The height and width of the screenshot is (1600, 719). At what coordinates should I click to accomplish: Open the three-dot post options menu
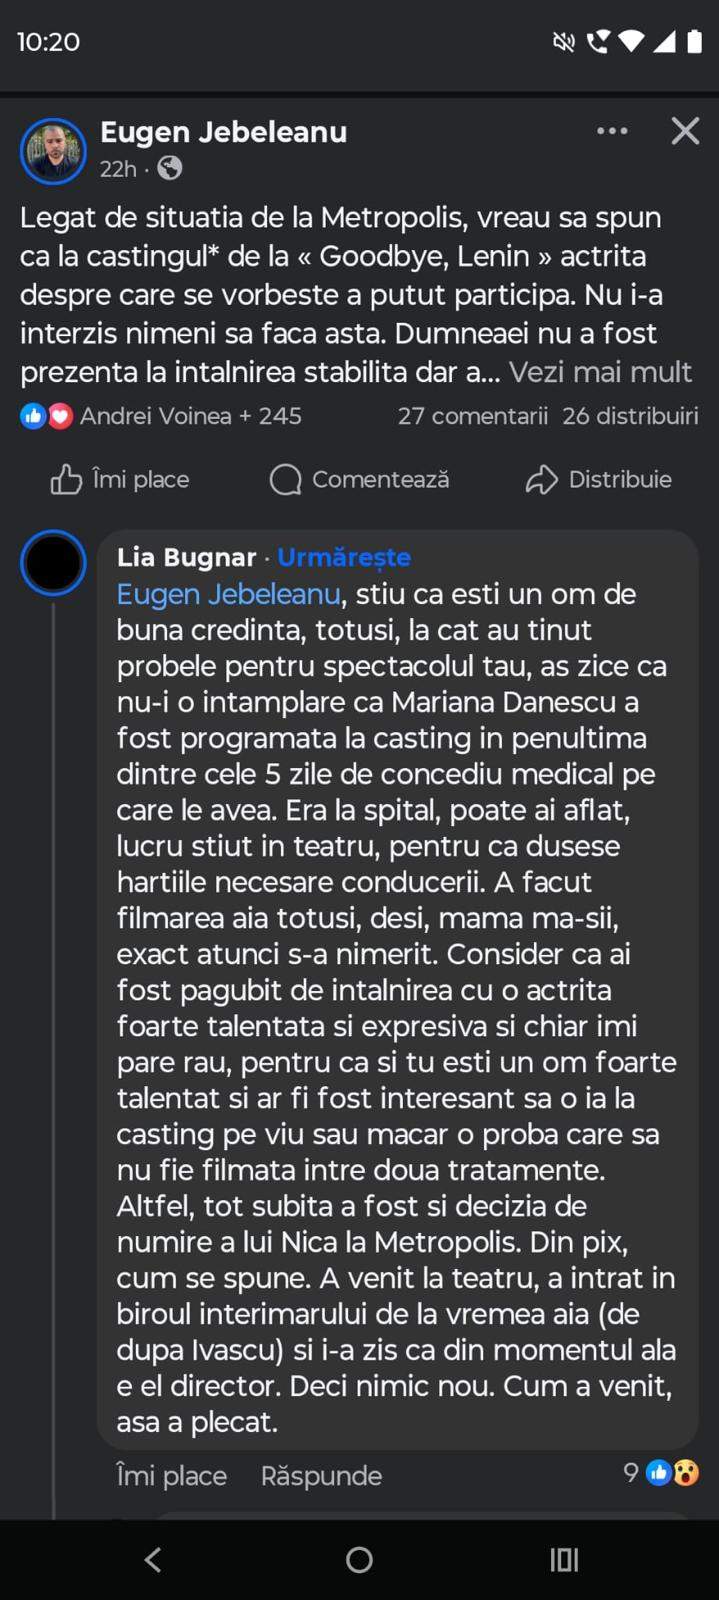pos(612,131)
